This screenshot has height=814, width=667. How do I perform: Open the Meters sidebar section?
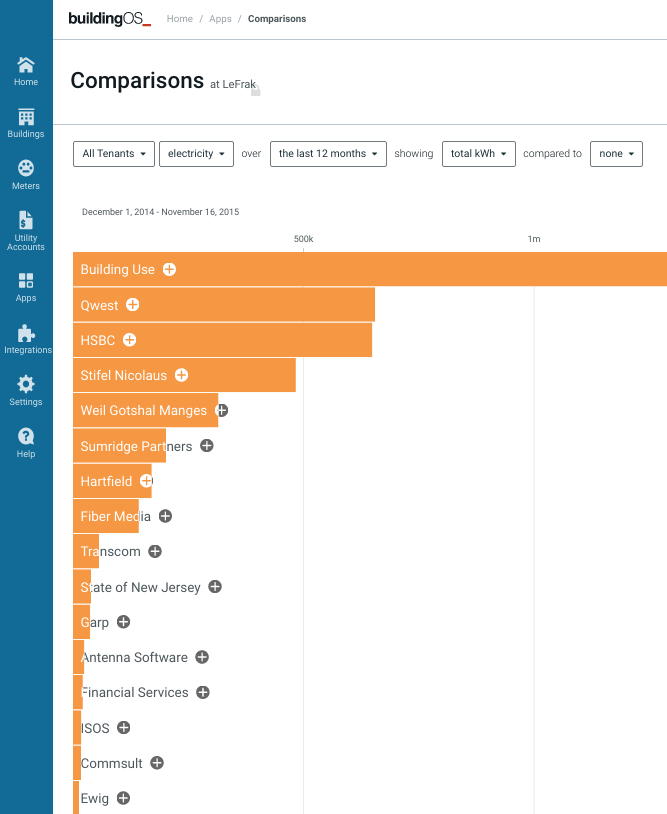26,175
